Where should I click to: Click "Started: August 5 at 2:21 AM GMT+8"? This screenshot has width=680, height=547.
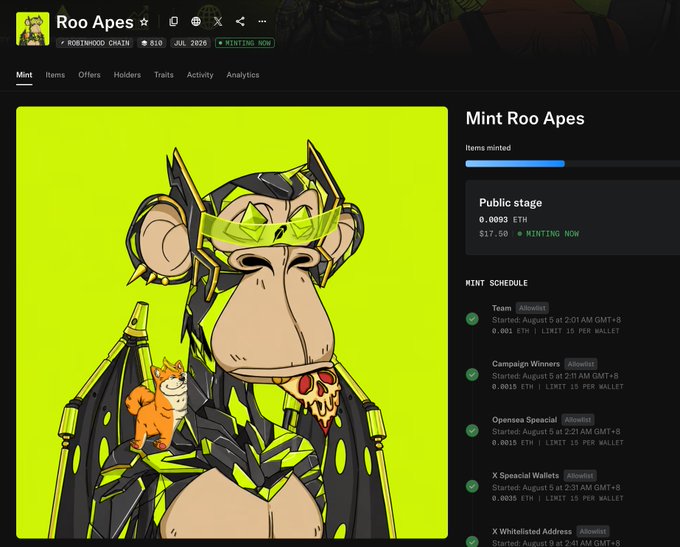[556, 431]
